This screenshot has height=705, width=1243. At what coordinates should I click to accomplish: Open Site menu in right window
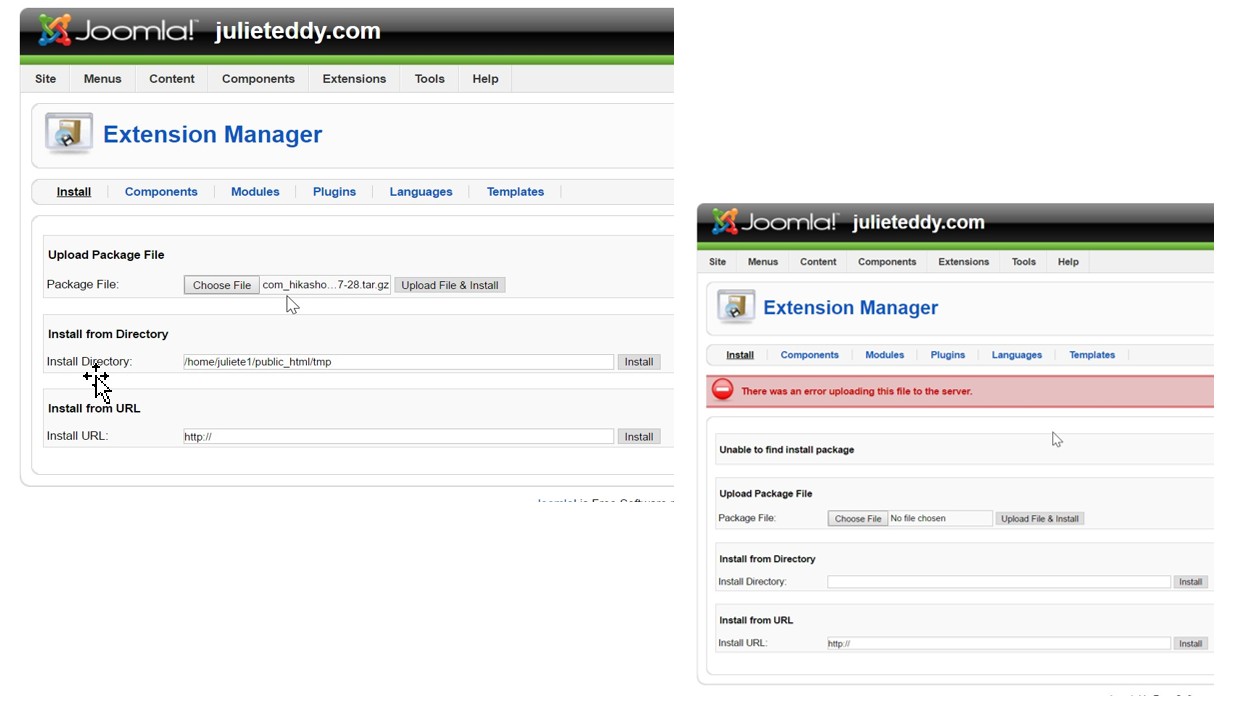[x=718, y=262]
